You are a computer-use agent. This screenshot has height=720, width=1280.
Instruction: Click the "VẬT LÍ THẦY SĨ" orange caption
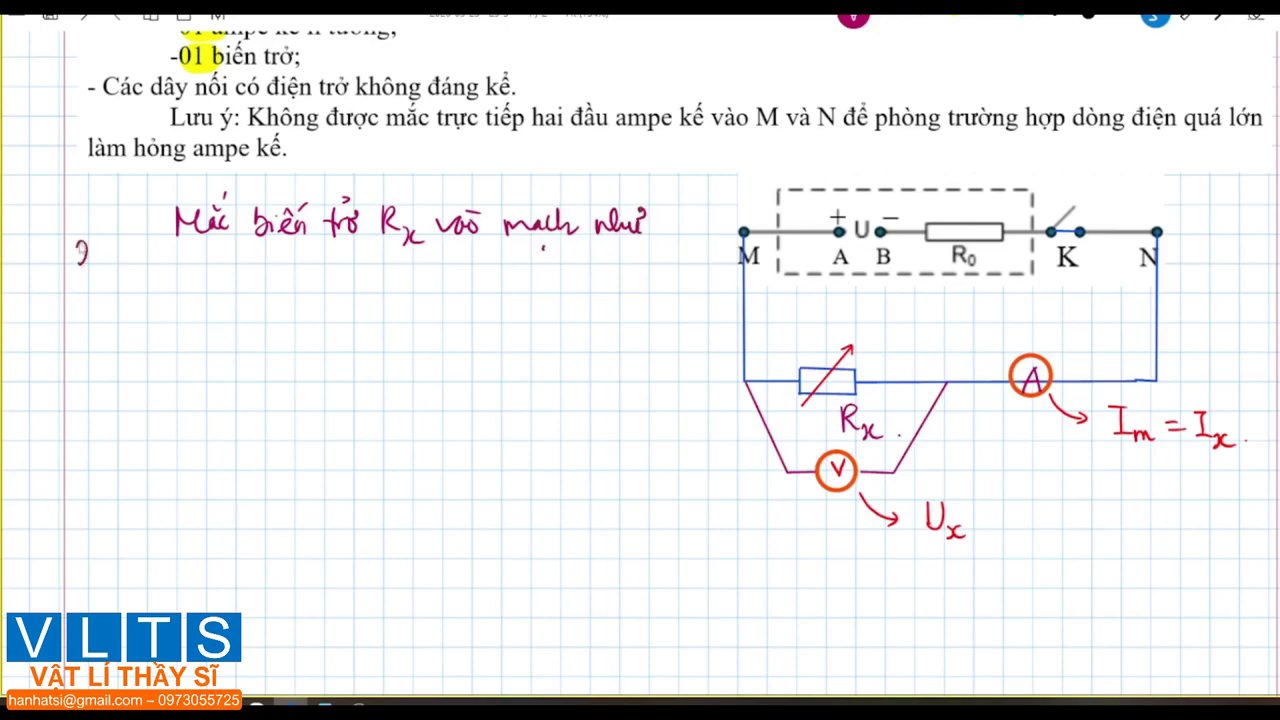tap(124, 676)
